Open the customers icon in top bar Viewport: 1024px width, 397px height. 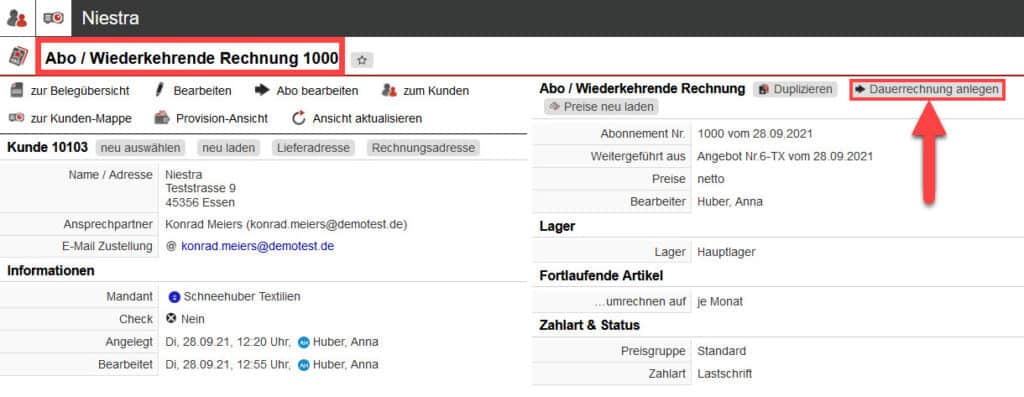point(17,18)
